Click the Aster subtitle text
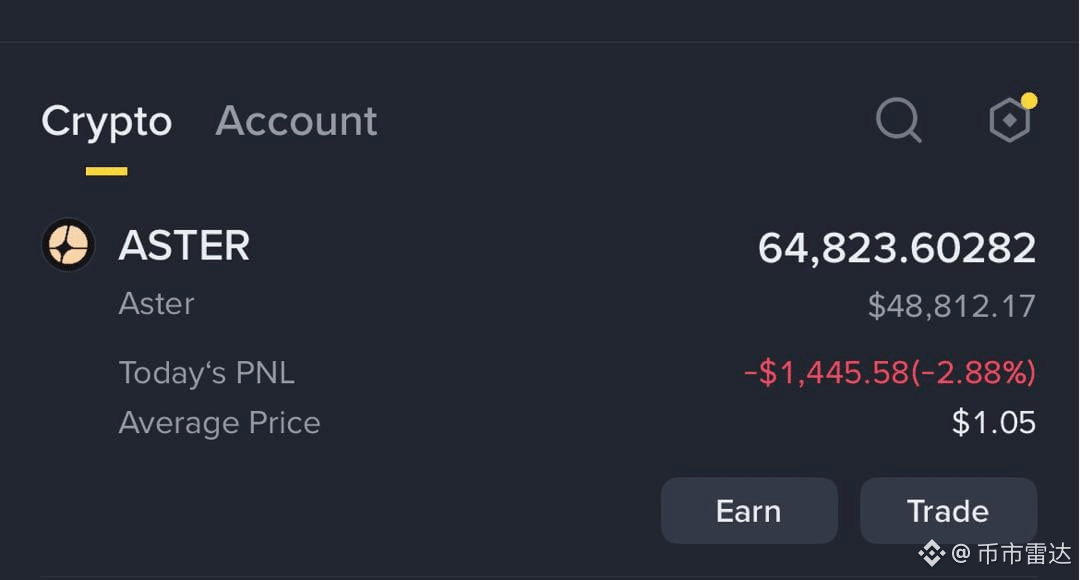Image resolution: width=1080 pixels, height=580 pixels. click(x=156, y=304)
